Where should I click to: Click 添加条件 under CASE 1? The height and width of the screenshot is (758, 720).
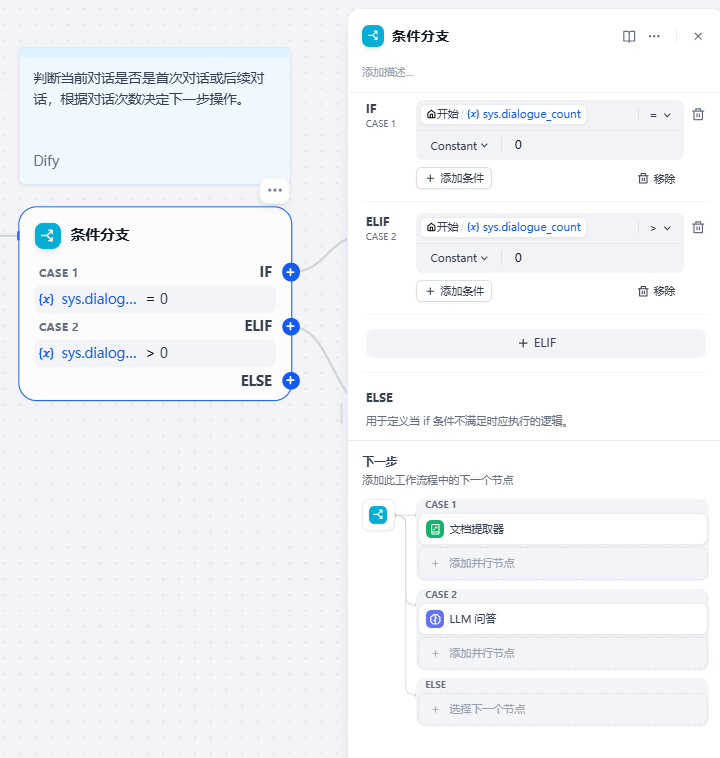454,178
